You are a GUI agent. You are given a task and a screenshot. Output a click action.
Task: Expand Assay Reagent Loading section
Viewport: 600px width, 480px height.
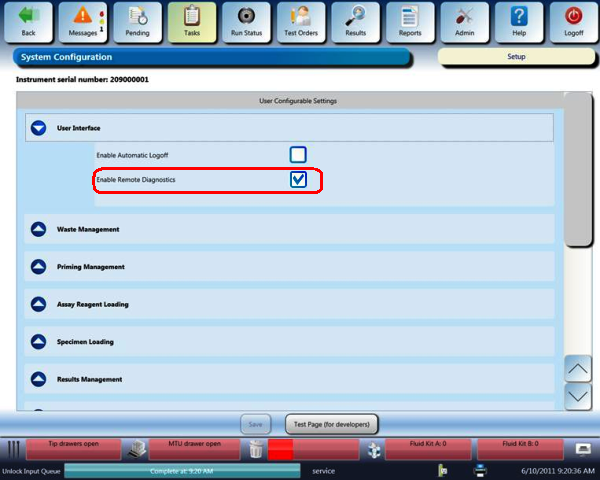(39, 304)
